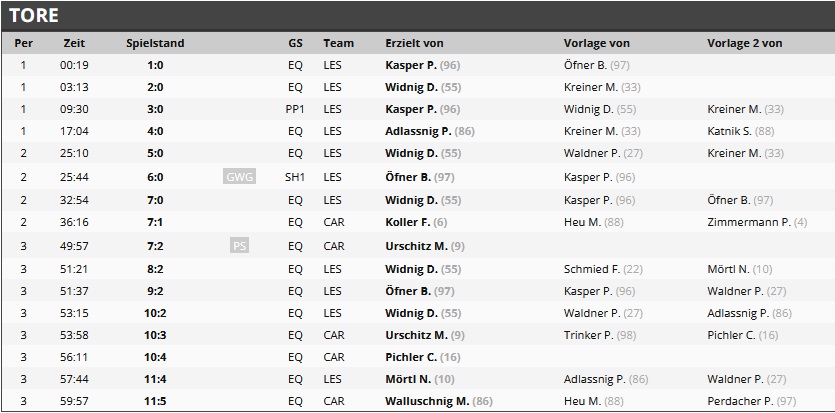The image size is (835, 413).
Task: Click Katnik S. second assist in 4:0 row
Action: (730, 131)
